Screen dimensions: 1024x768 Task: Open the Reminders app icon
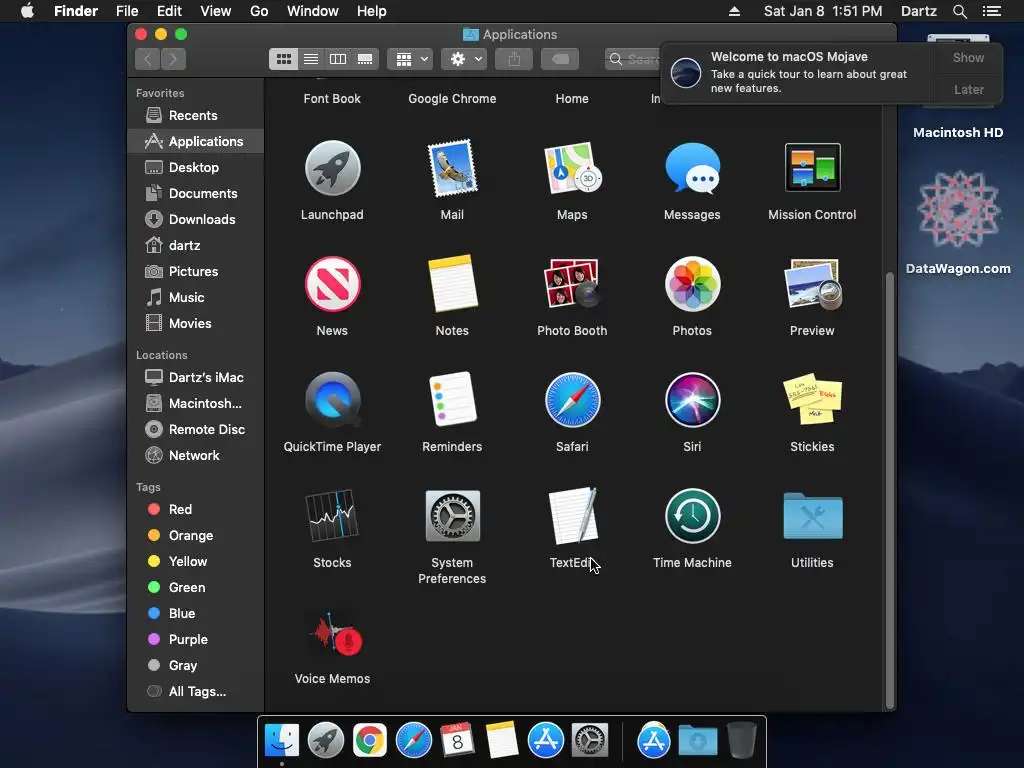452,400
